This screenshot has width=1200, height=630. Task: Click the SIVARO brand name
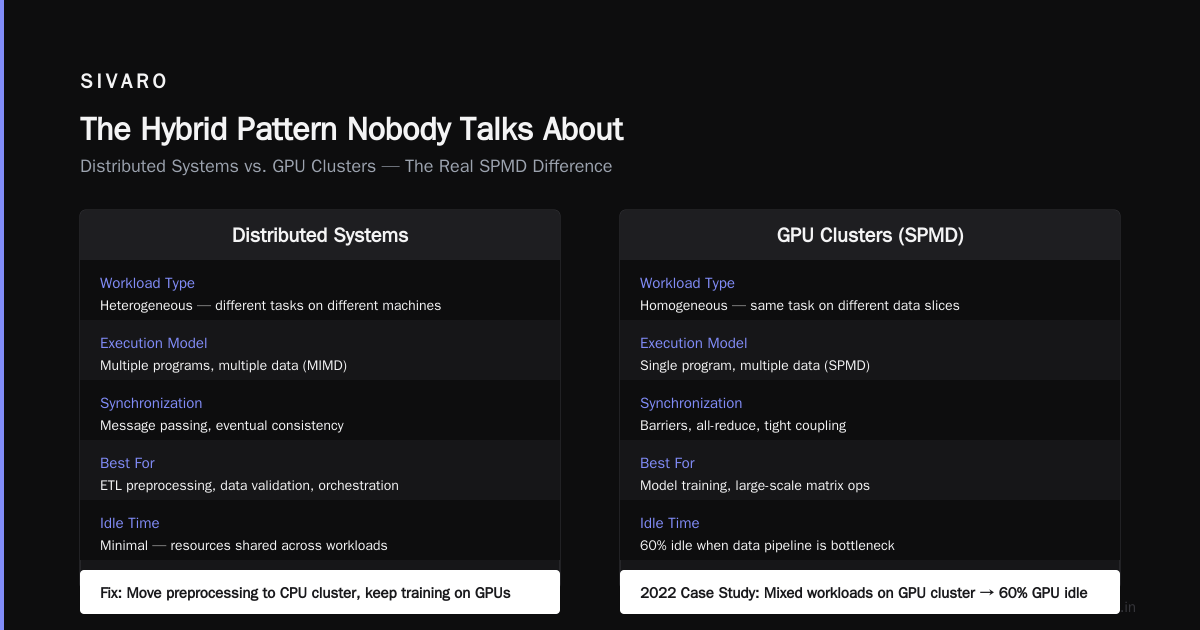(x=124, y=82)
